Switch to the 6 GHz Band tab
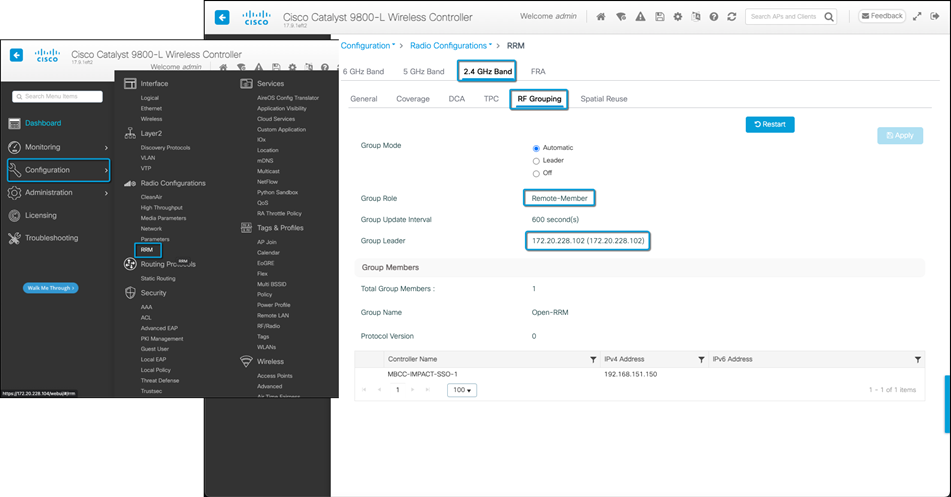 coord(363,72)
